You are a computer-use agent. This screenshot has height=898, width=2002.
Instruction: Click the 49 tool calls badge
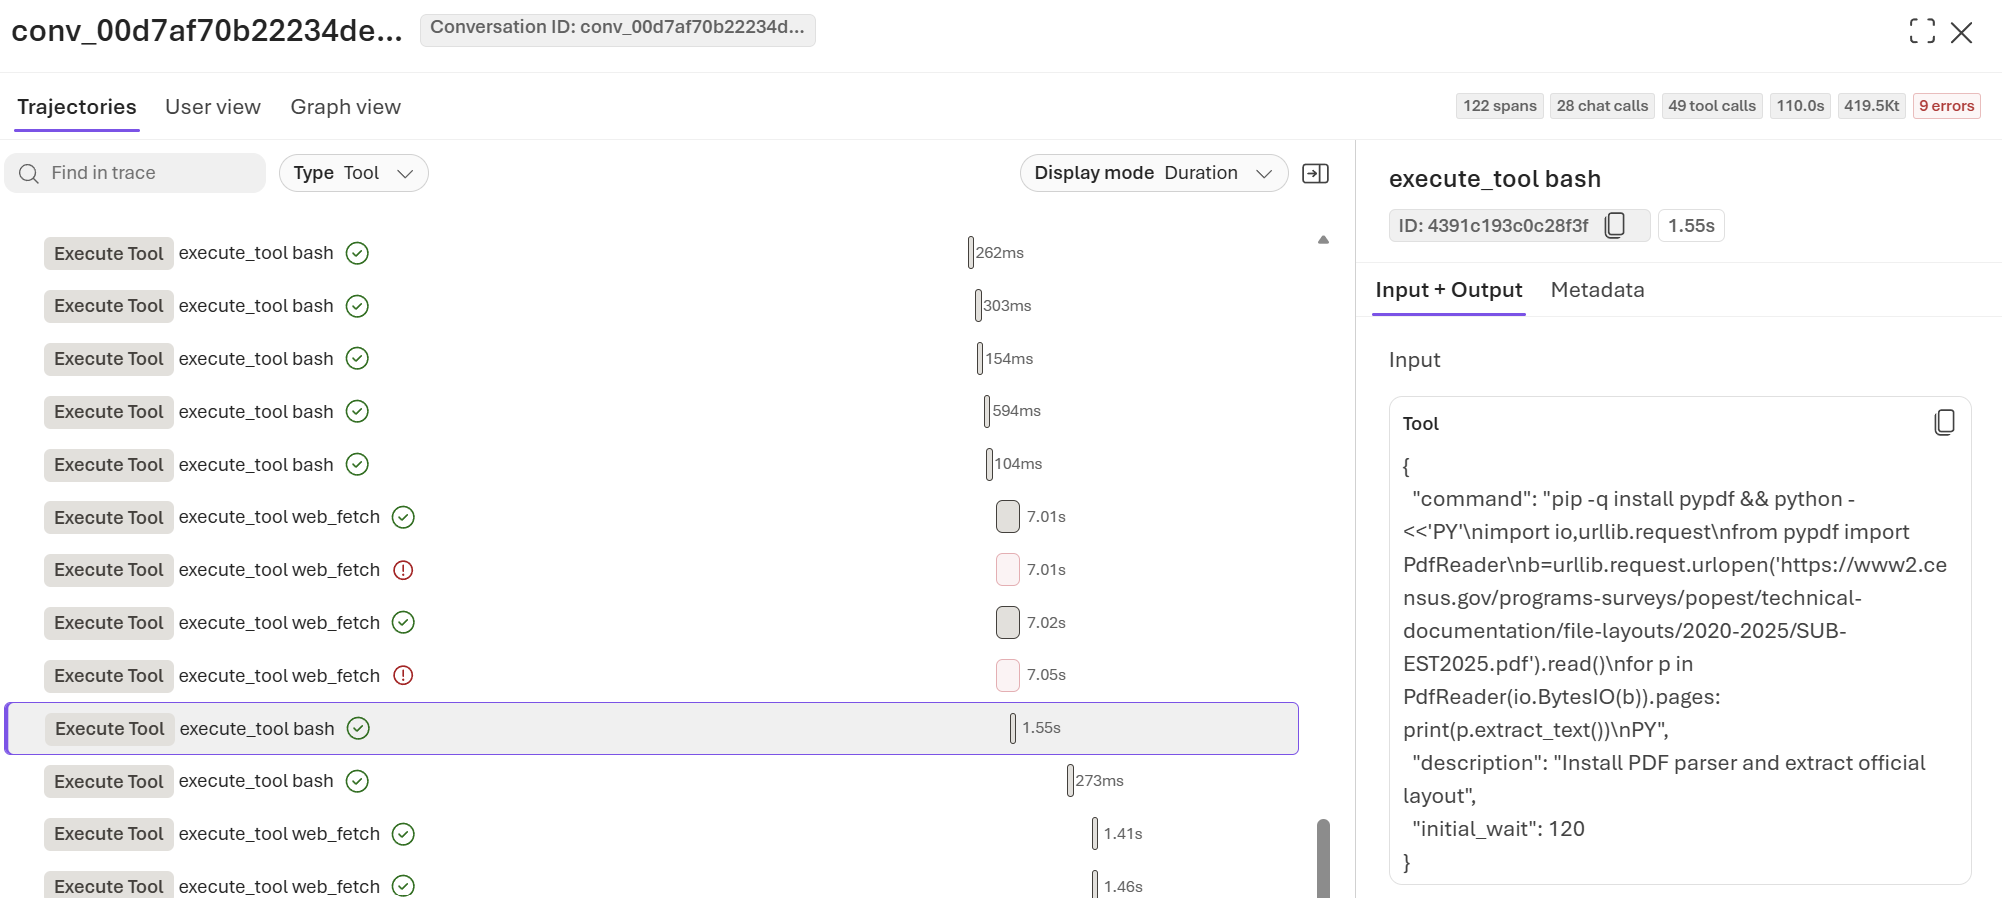(1712, 106)
